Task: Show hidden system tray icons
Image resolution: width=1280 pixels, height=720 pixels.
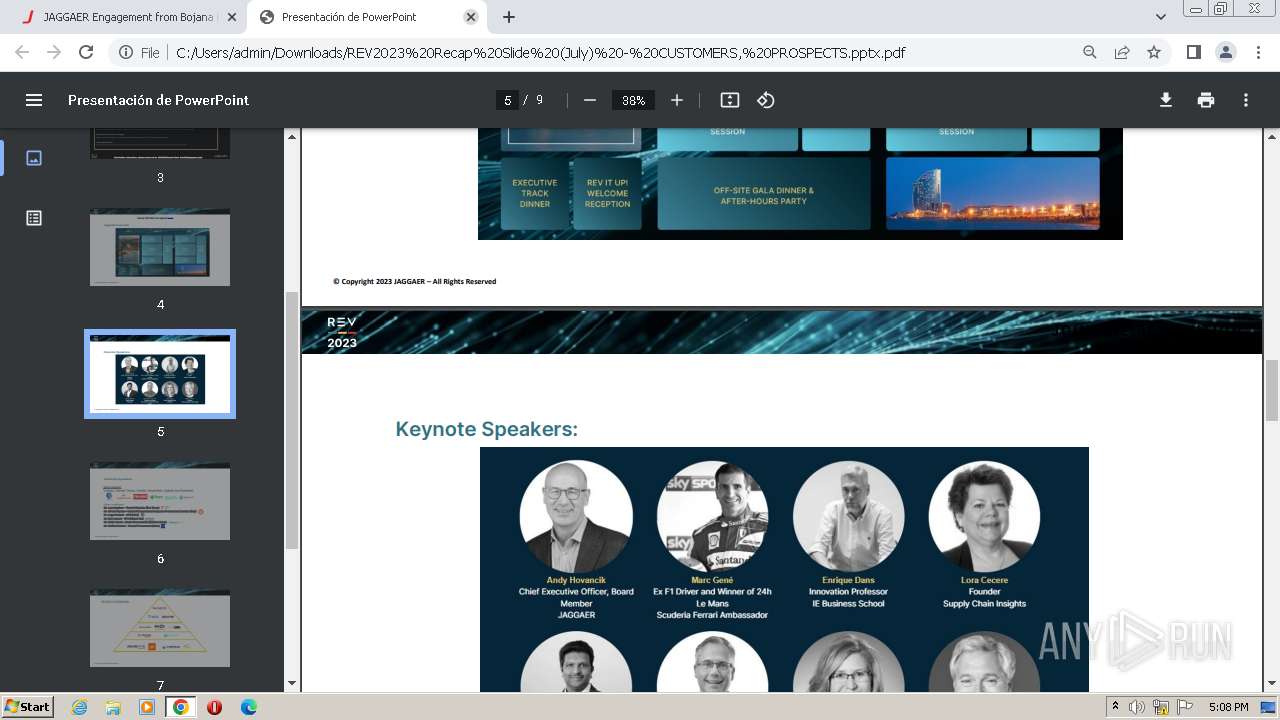Action: [x=1116, y=707]
